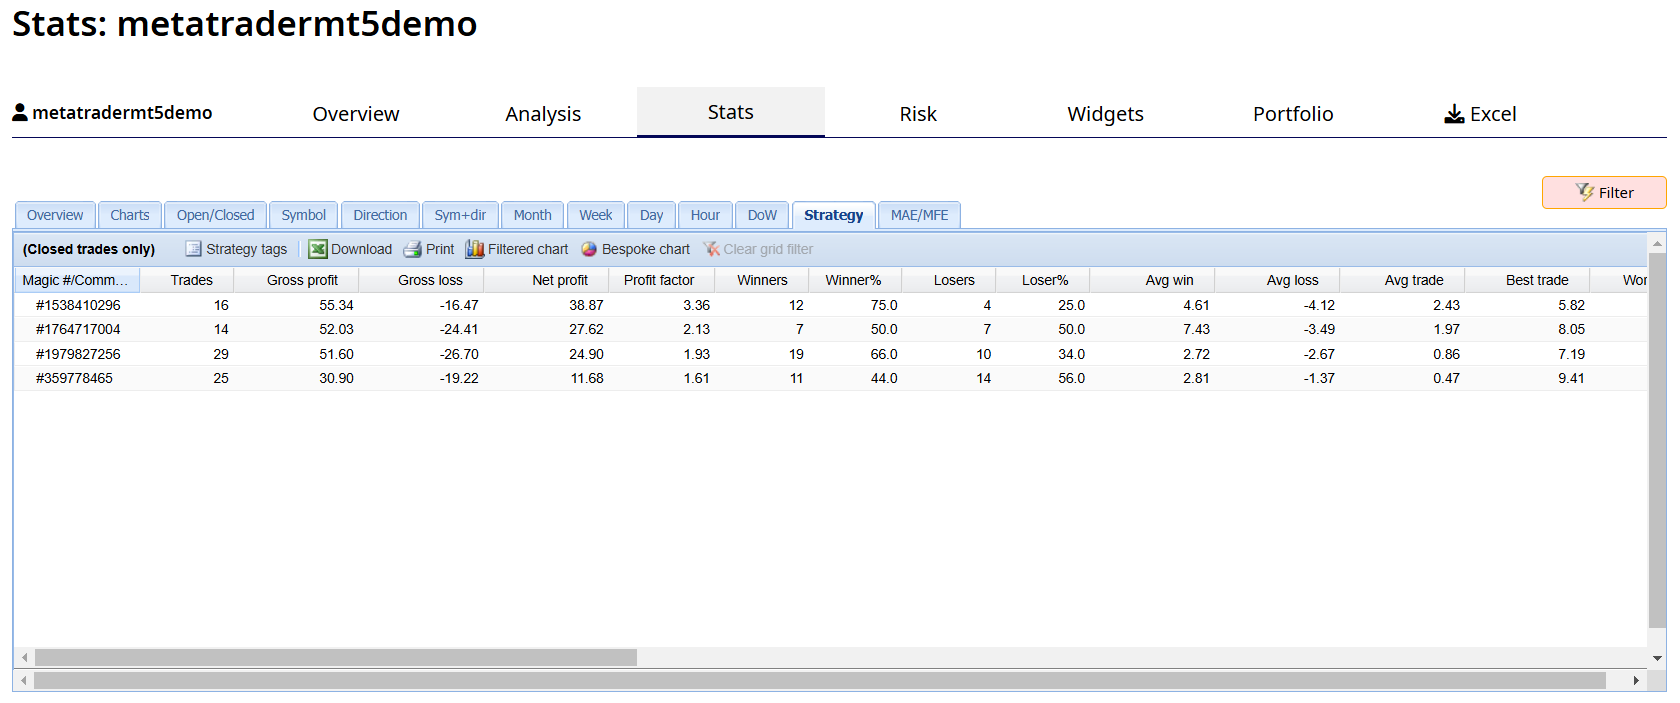Switch to the Charts sub-tab

pos(130,215)
